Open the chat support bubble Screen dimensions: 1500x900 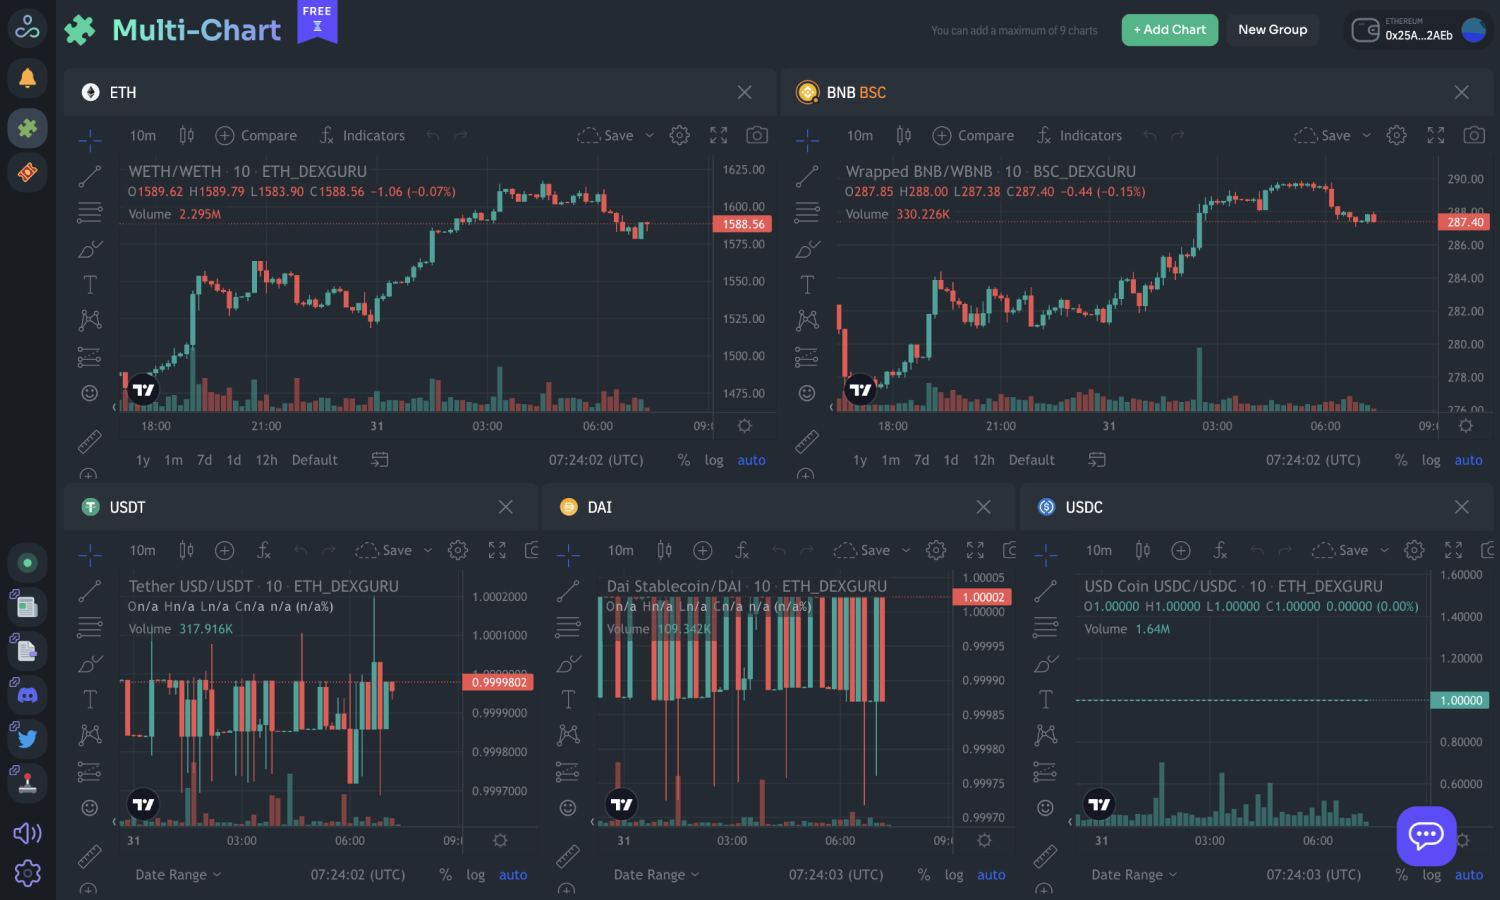click(x=1426, y=835)
